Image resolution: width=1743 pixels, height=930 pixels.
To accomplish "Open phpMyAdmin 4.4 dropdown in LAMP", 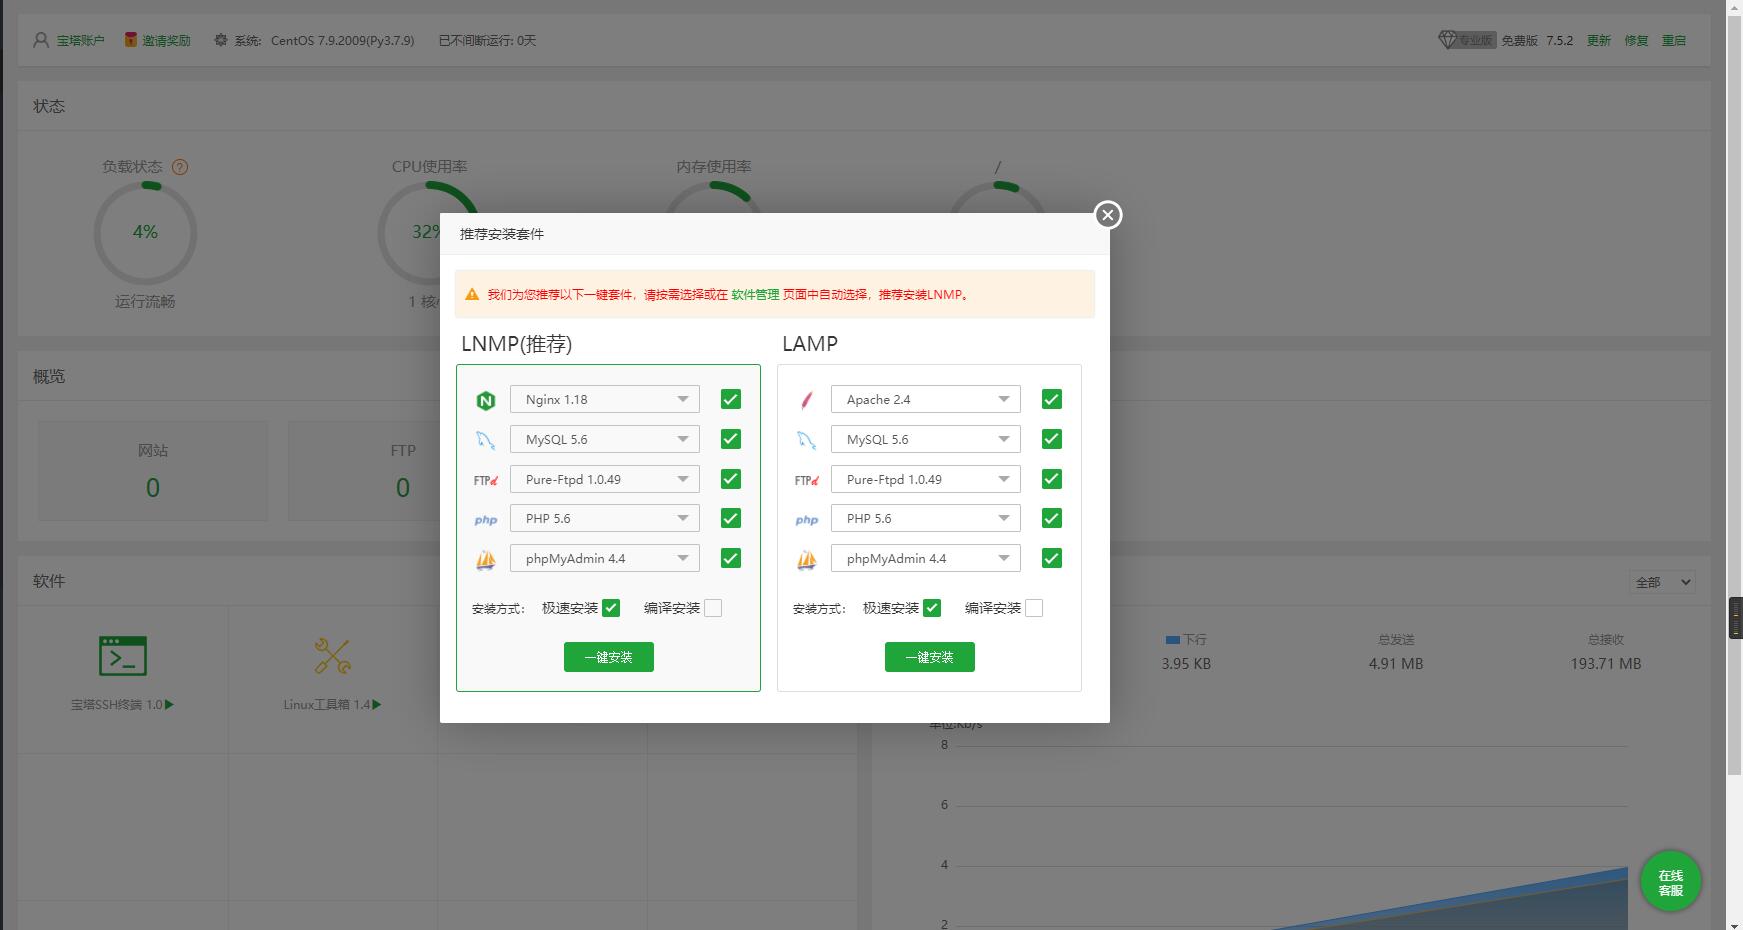I will (x=926, y=558).
